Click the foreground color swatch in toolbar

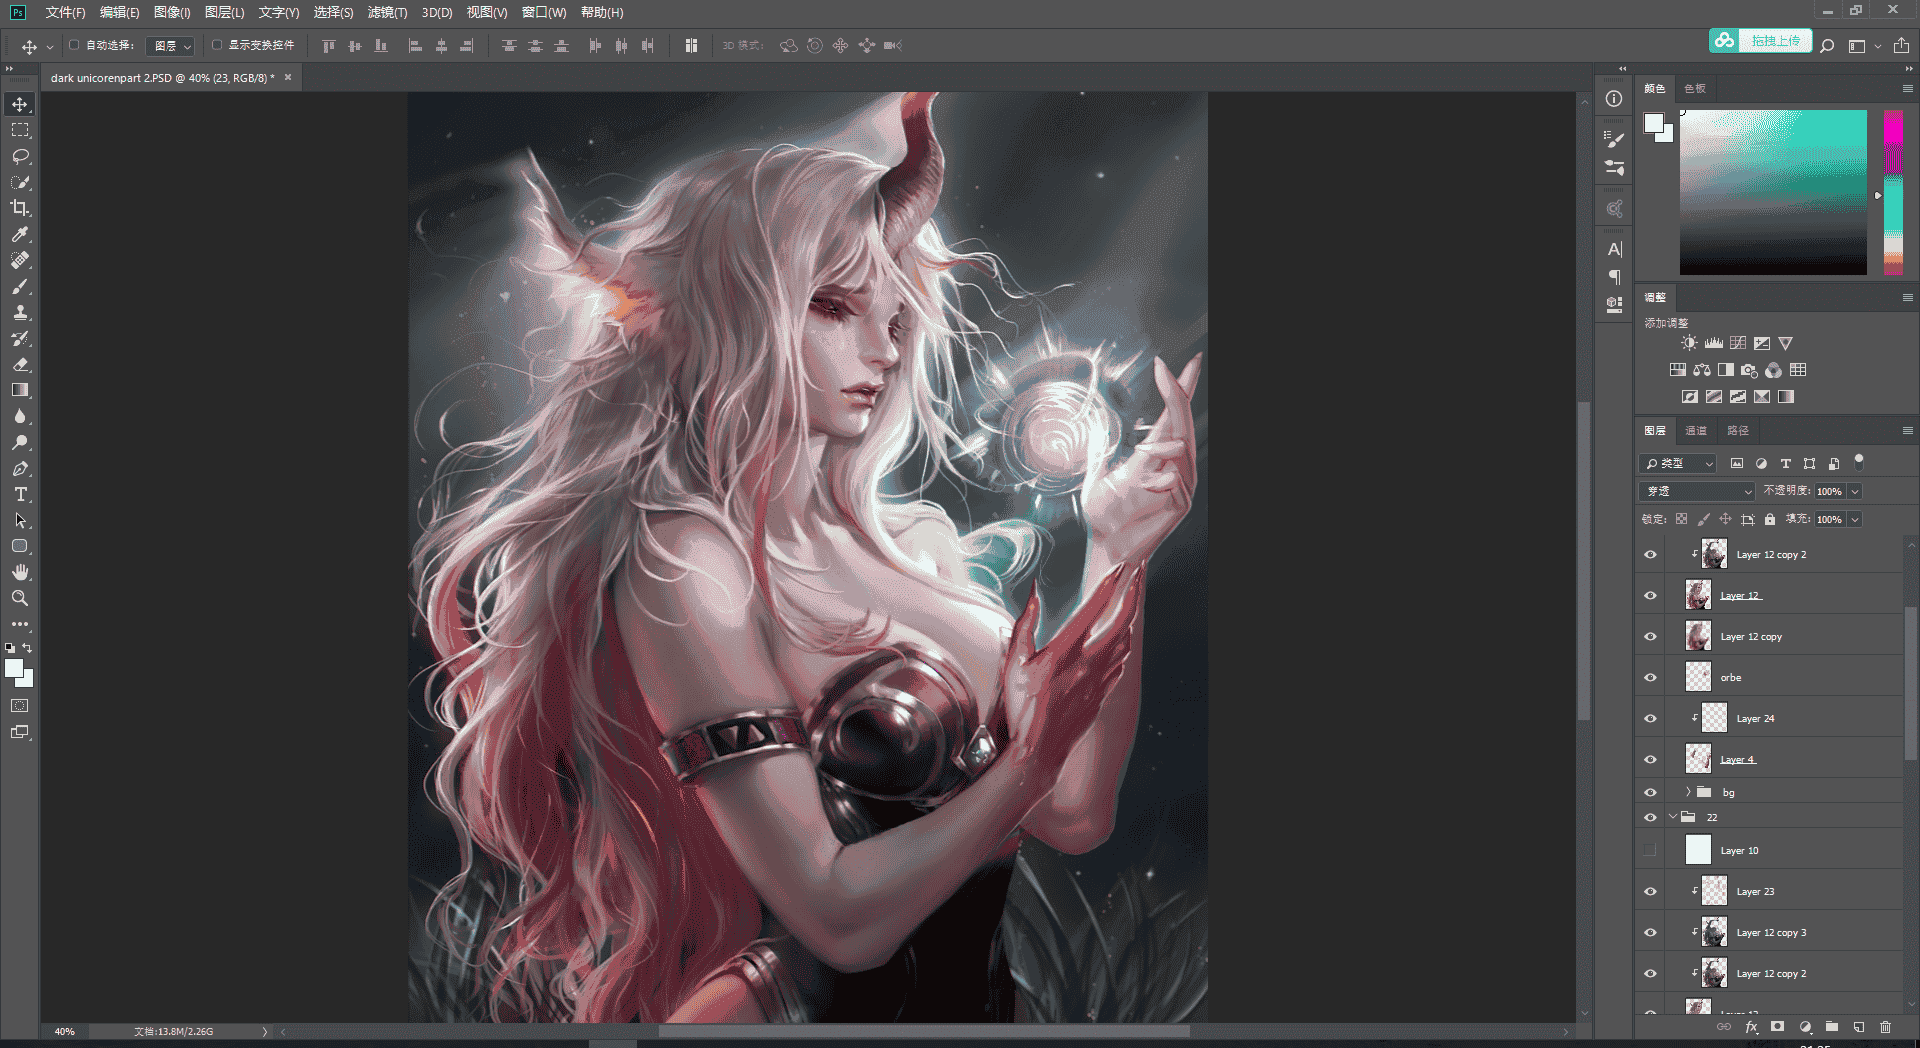[14, 669]
